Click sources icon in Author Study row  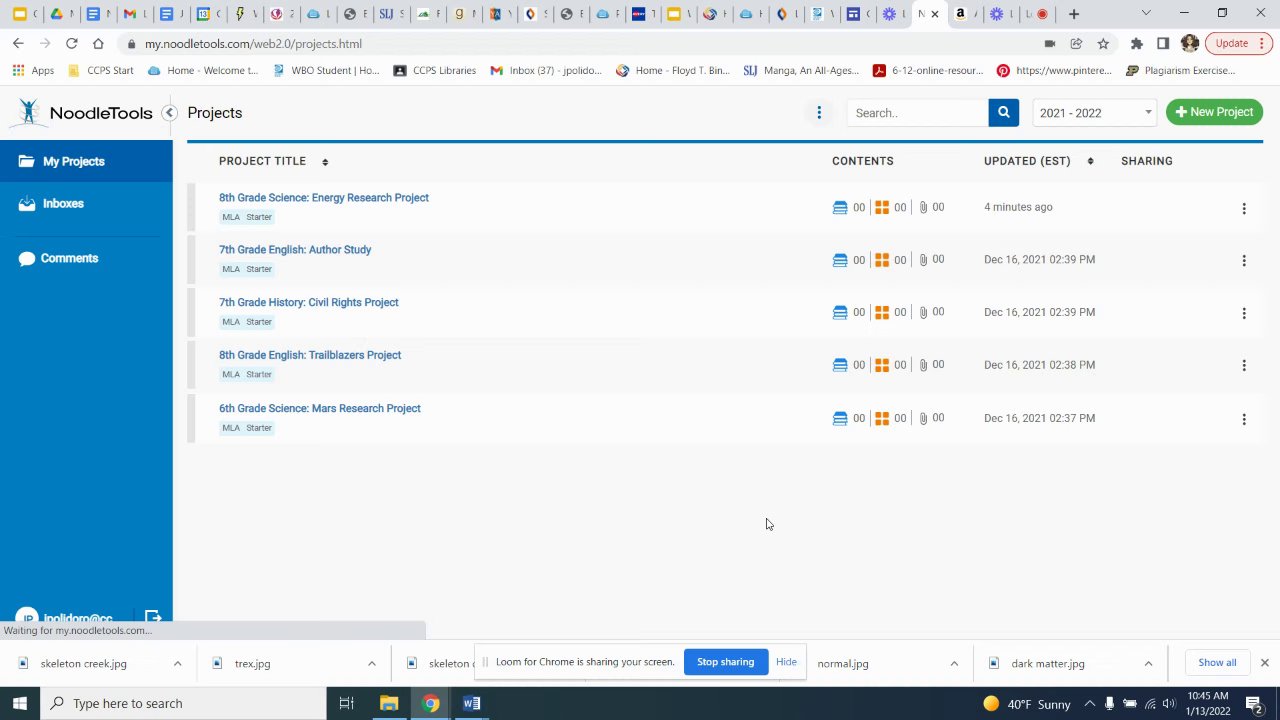840,260
